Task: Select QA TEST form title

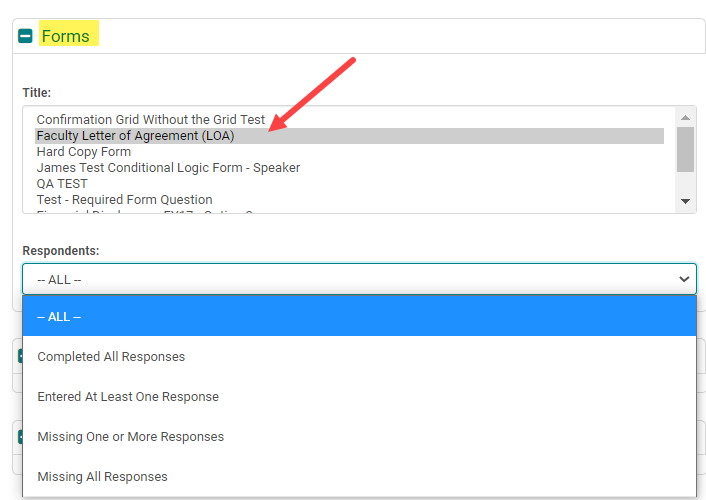Action: point(62,184)
